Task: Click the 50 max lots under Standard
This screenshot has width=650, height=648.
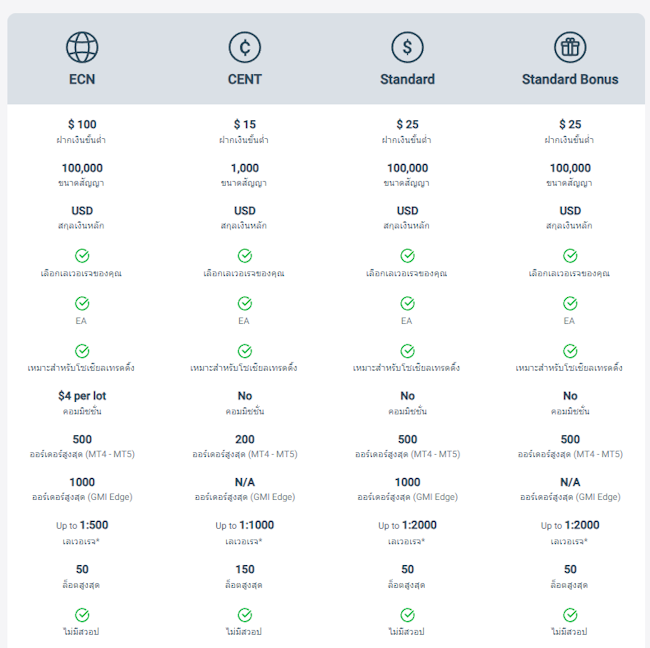Action: (x=407, y=570)
